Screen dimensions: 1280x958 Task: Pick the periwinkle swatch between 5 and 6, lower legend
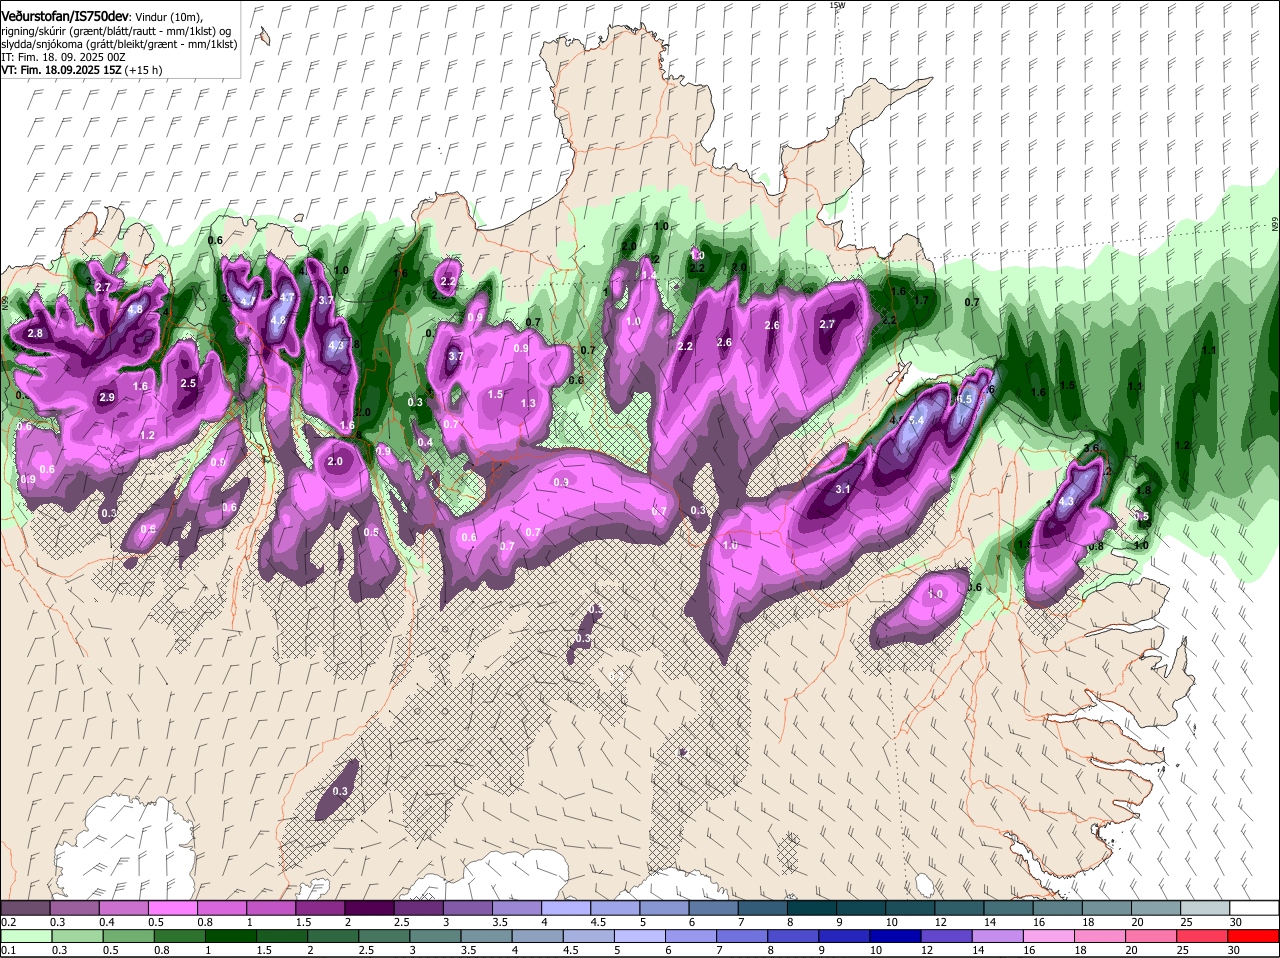(641, 936)
